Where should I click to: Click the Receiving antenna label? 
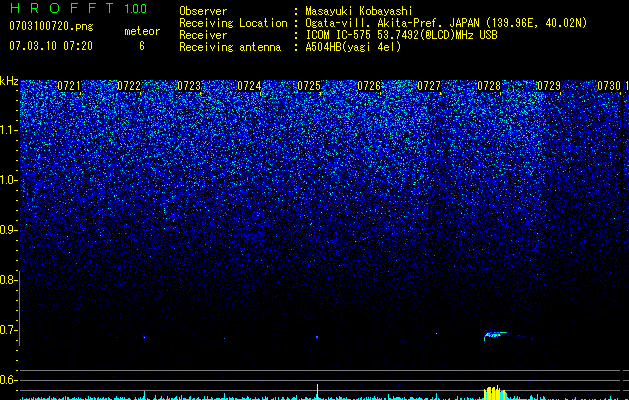[230, 47]
